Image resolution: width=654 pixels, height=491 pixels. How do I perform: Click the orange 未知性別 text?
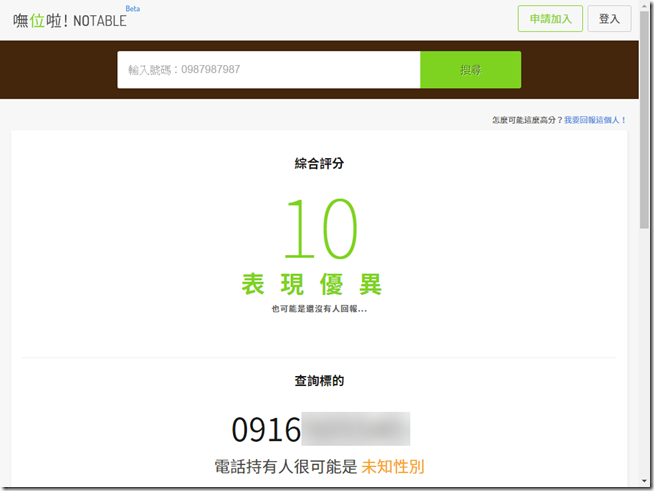pyautogui.click(x=392, y=466)
